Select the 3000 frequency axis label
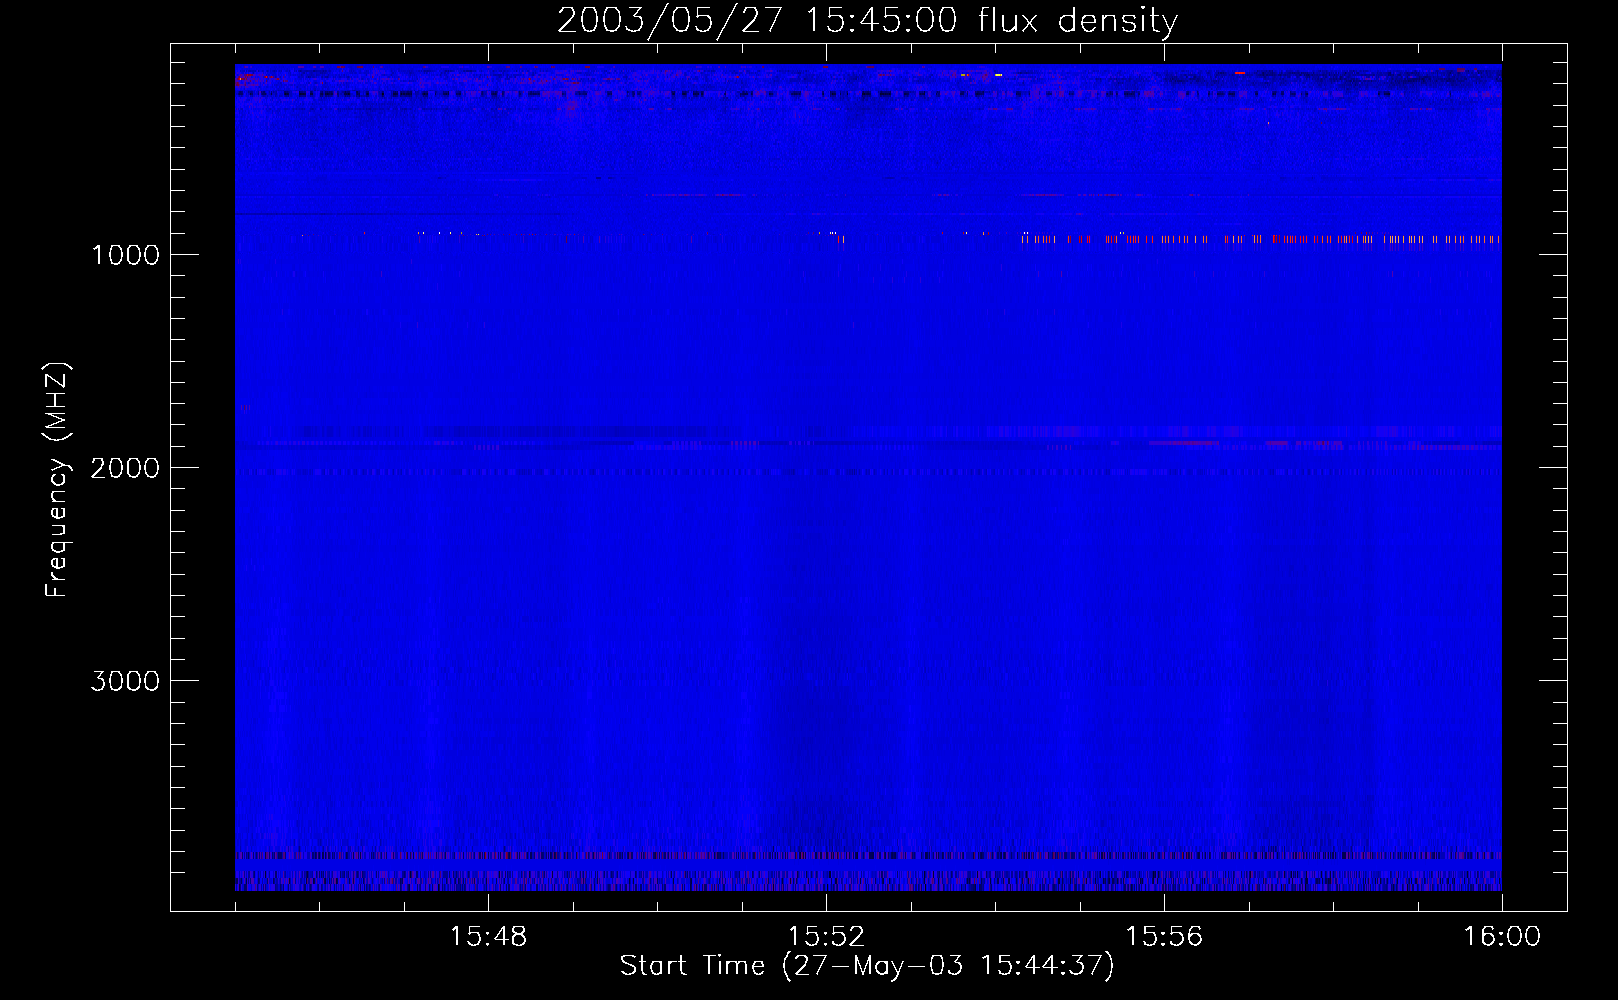Screen dimensions: 1618x1000 [x=125, y=681]
